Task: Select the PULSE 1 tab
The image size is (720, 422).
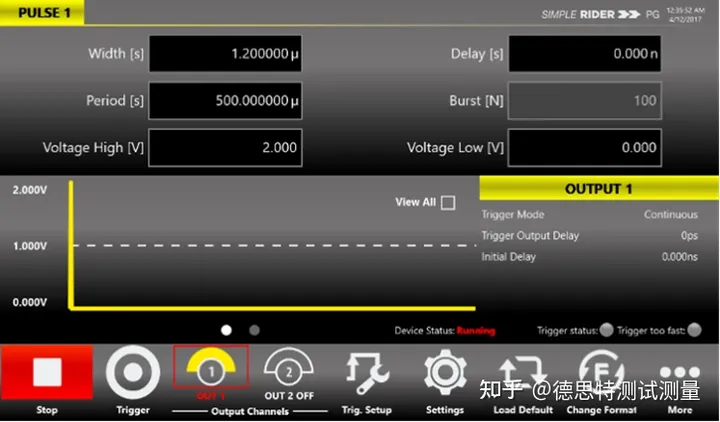Action: [42, 12]
